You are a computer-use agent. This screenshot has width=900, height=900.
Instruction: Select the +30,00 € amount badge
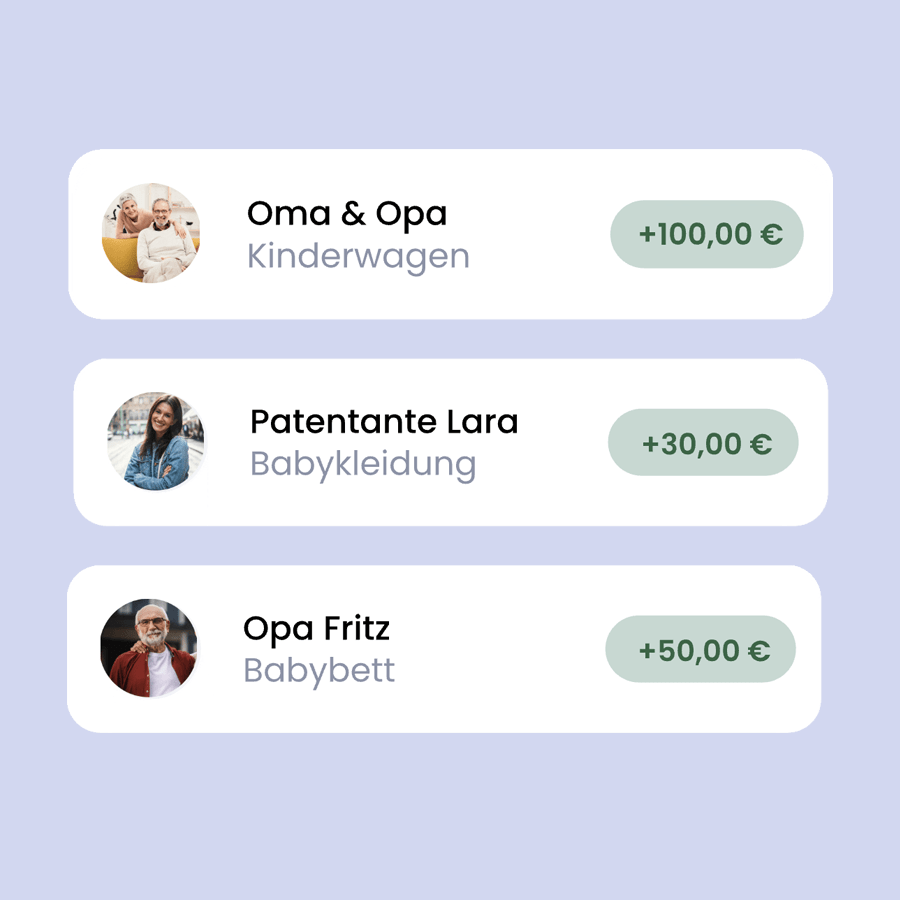click(703, 442)
